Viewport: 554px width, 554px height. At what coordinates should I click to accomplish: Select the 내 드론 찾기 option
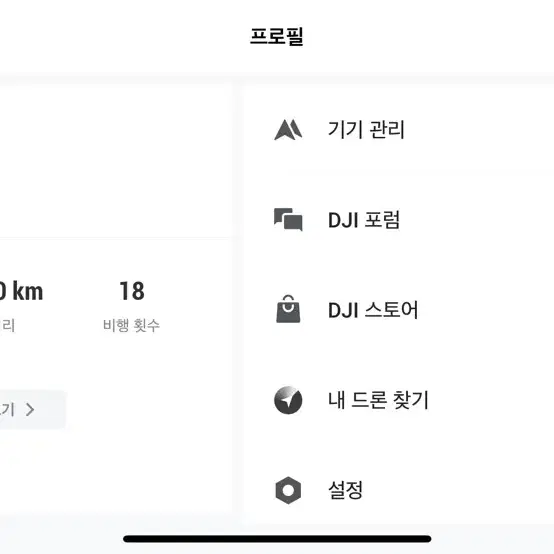click(x=399, y=400)
